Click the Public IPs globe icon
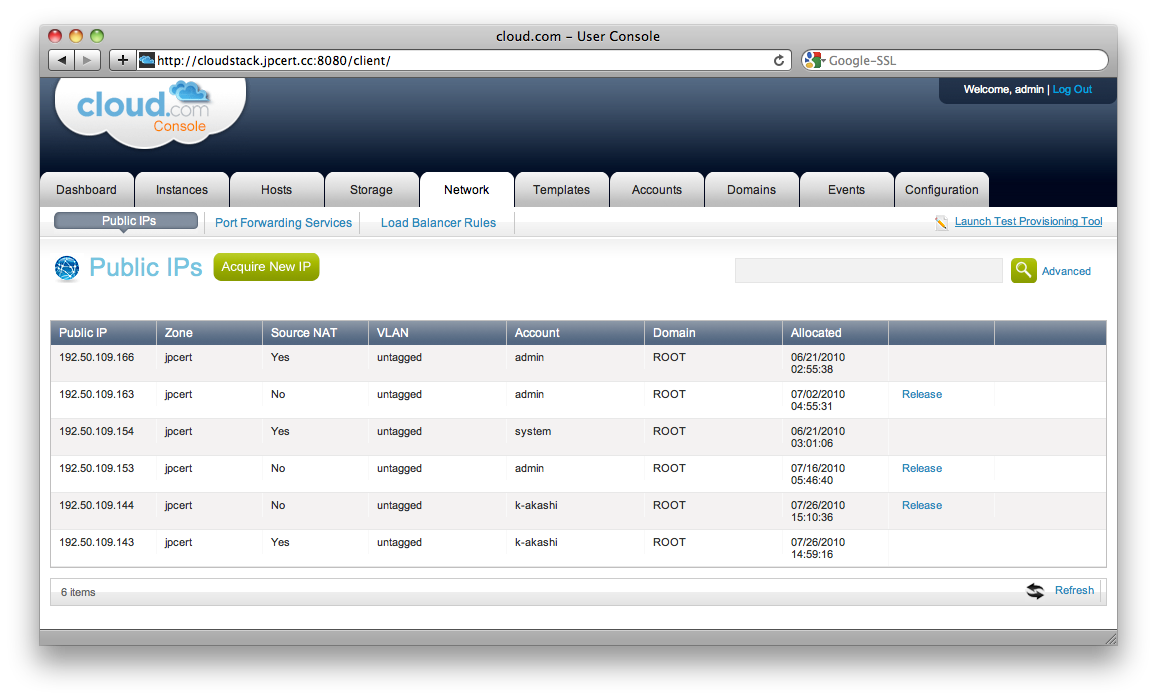This screenshot has width=1157, height=700. pyautogui.click(x=67, y=268)
